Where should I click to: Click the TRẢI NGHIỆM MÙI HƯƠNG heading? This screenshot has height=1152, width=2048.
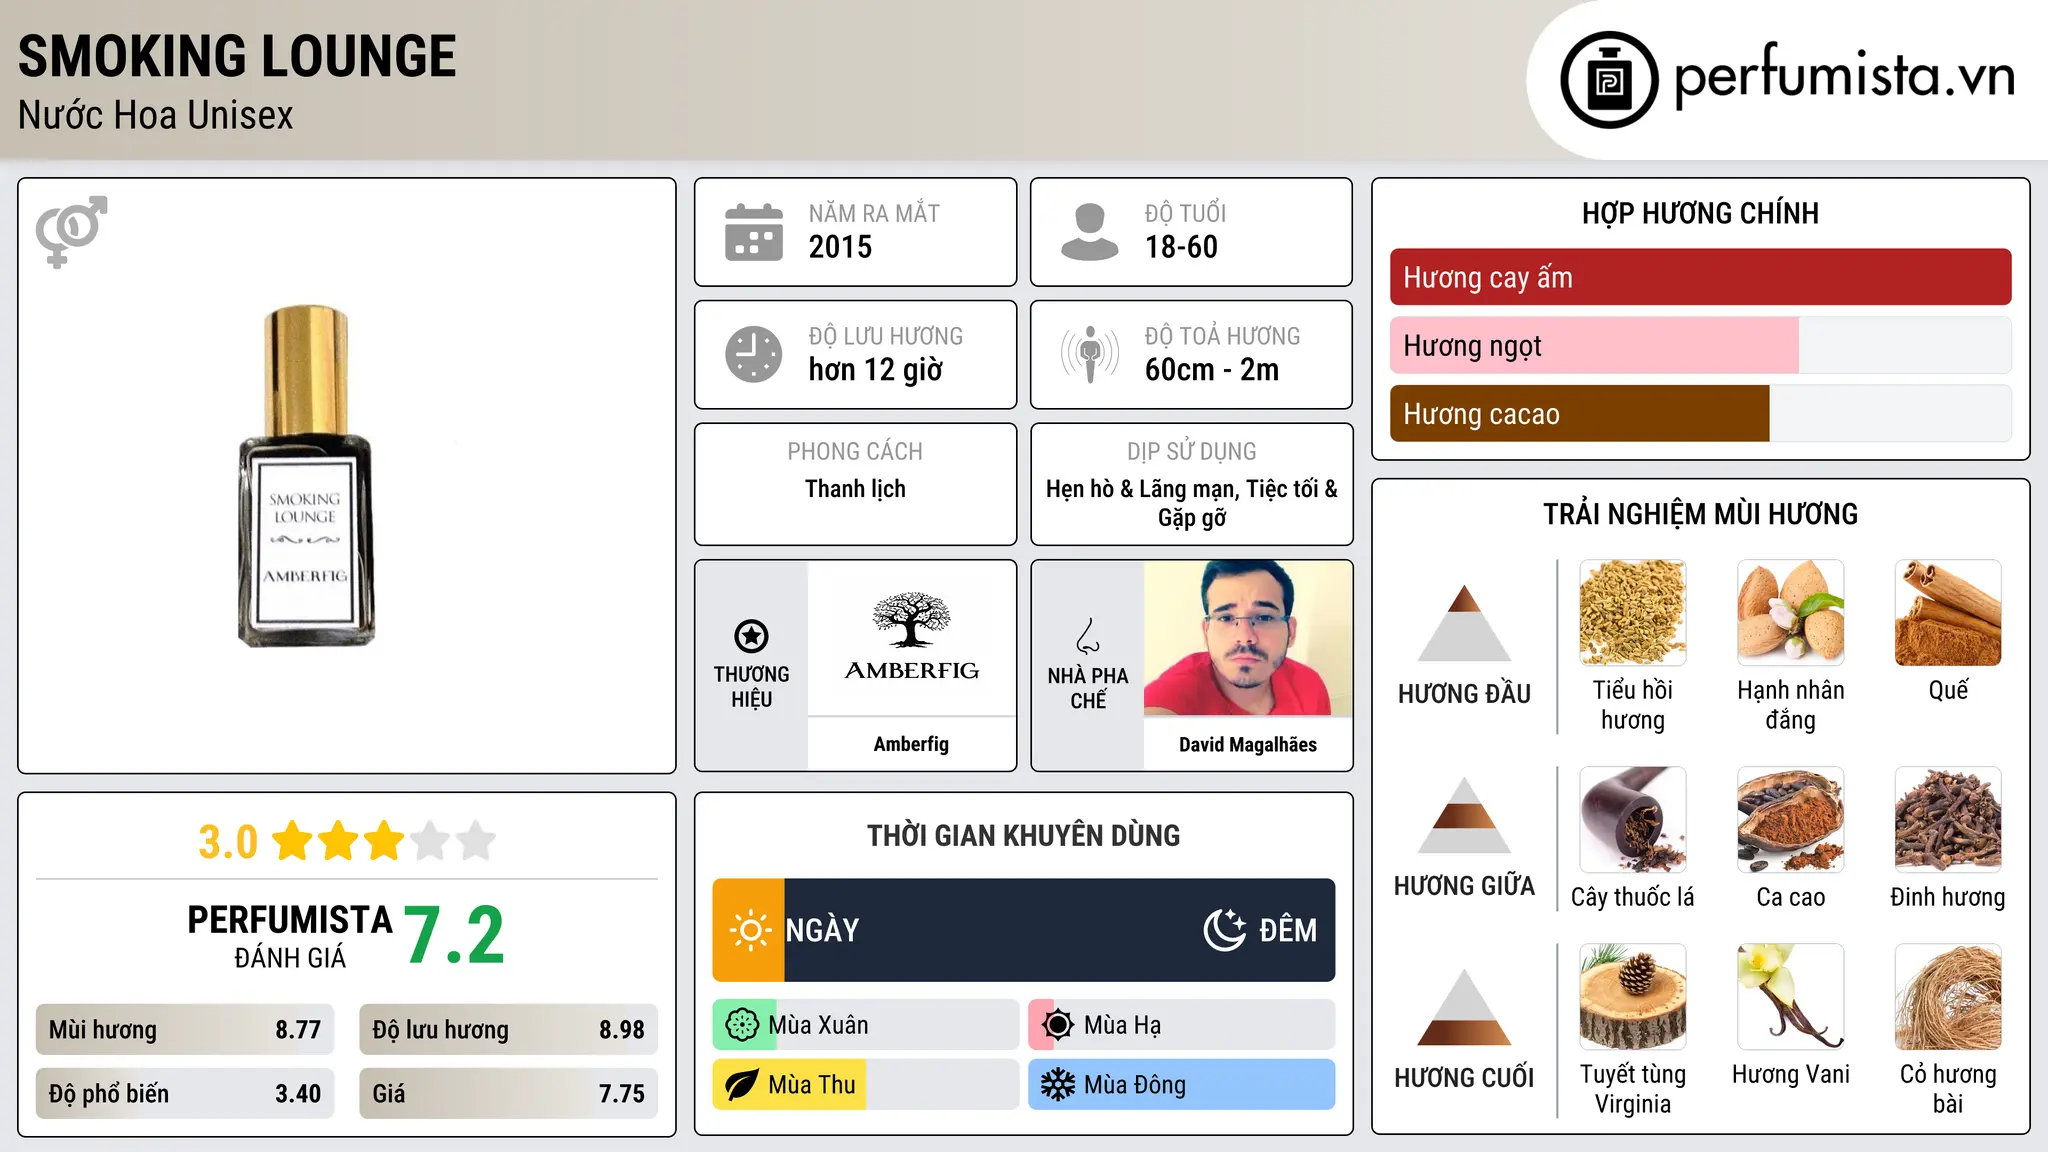pos(1700,514)
